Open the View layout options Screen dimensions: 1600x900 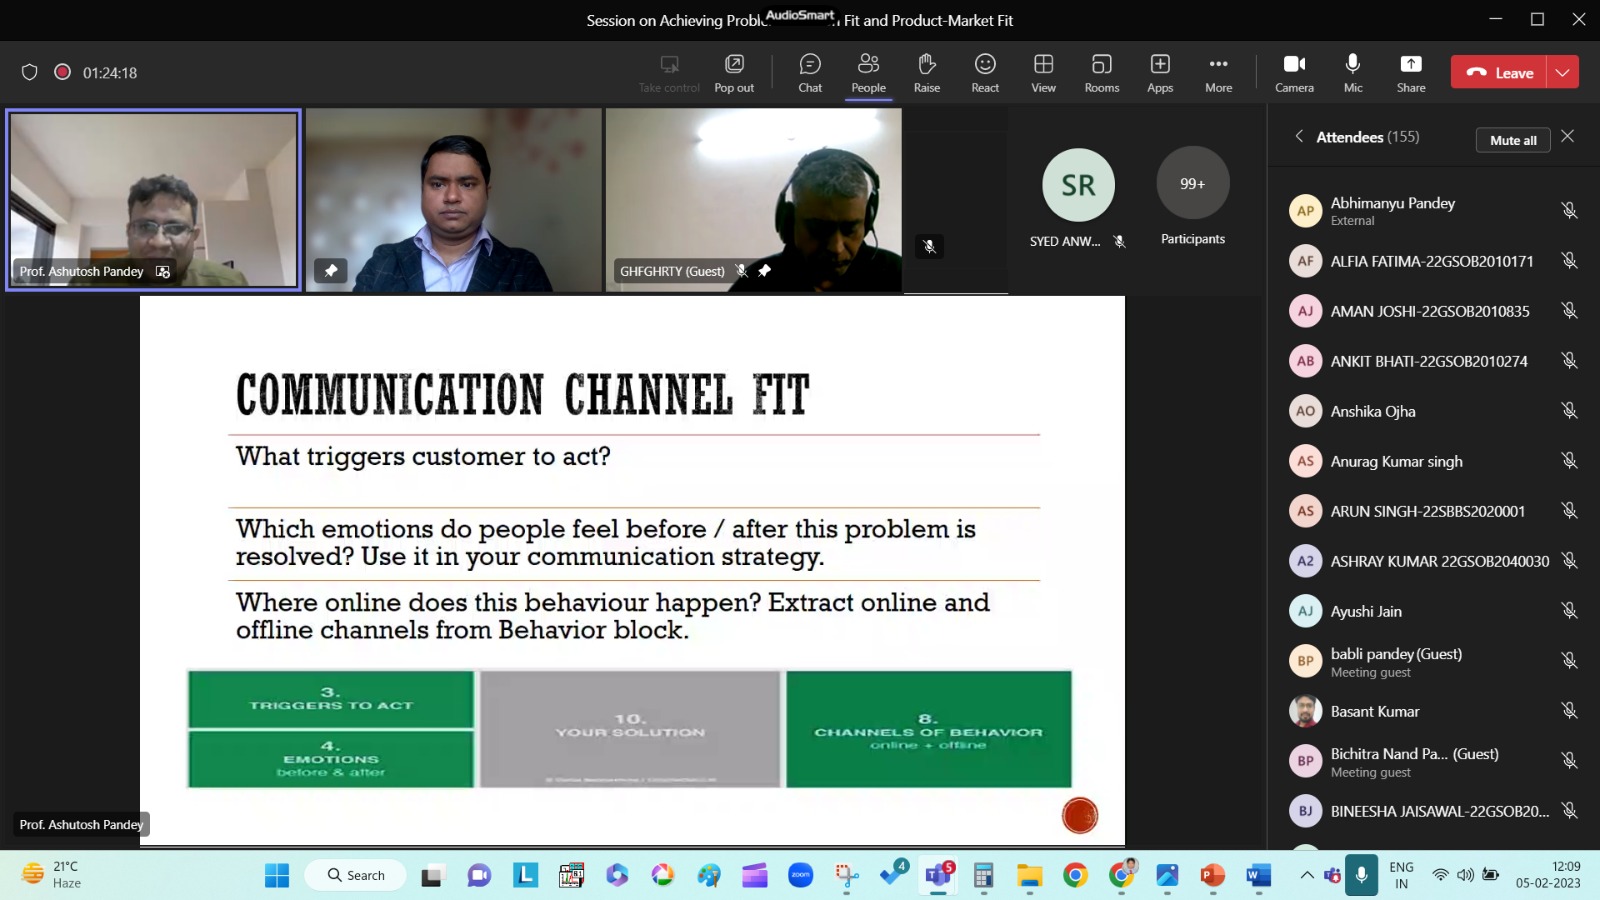pyautogui.click(x=1043, y=73)
